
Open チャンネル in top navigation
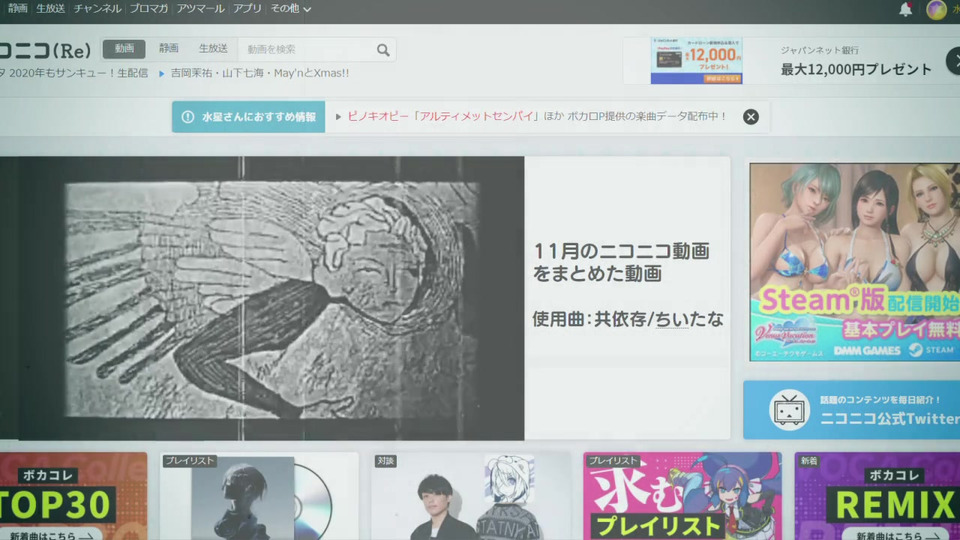click(x=97, y=9)
